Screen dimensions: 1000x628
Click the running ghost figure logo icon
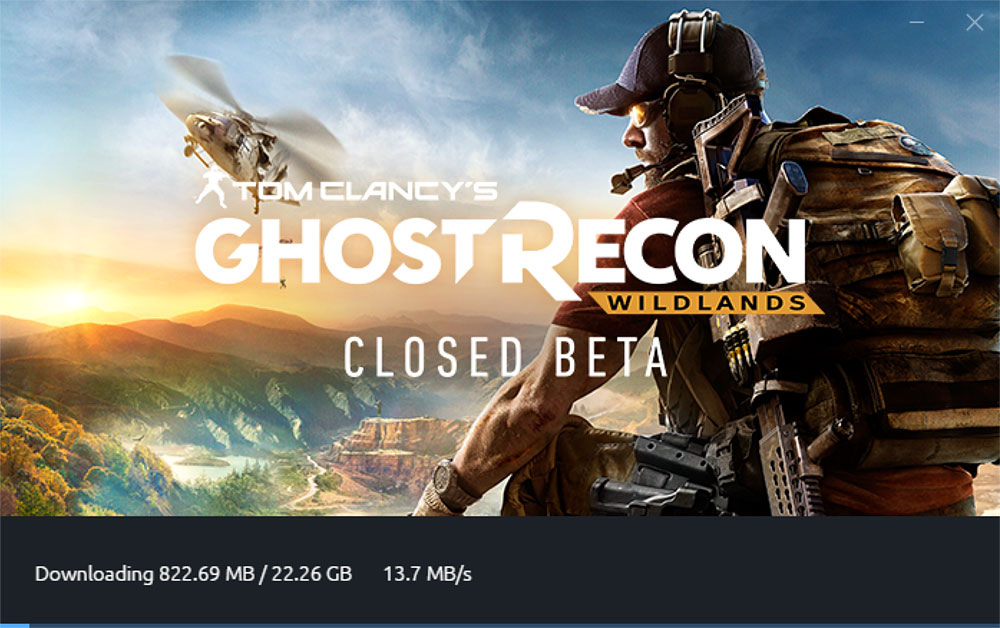[212, 189]
